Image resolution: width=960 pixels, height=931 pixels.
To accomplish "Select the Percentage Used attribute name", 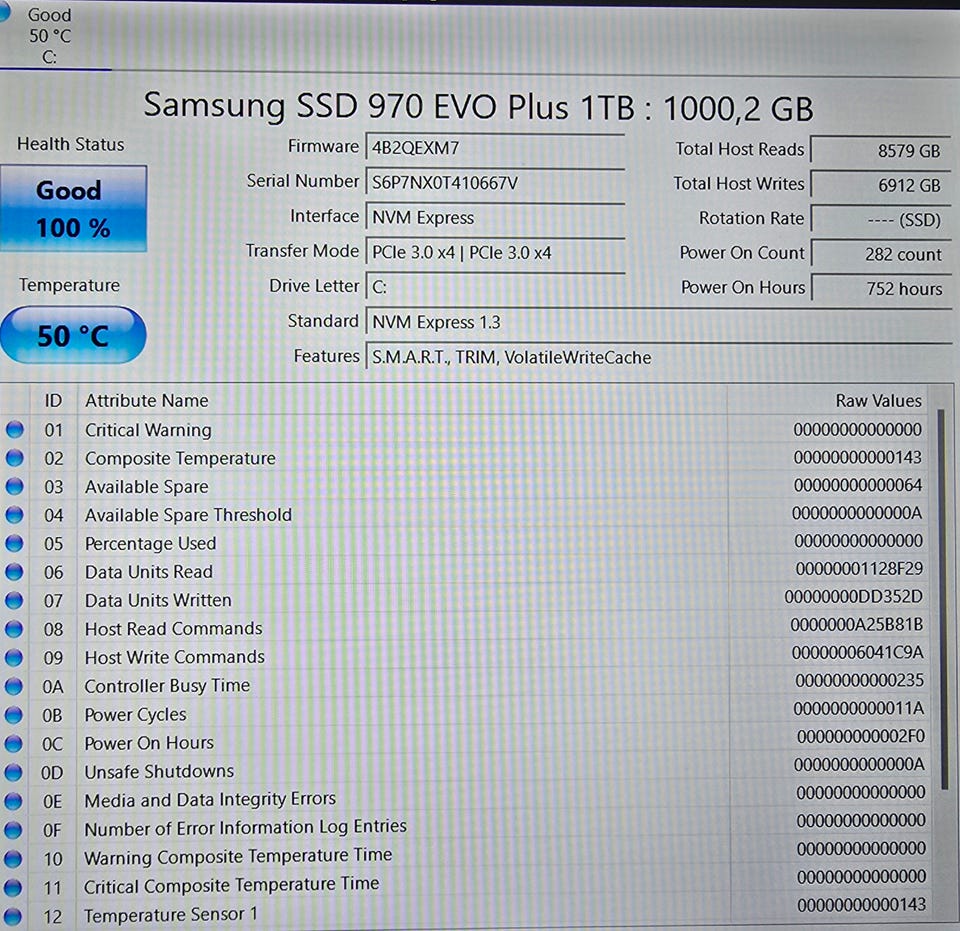I will pyautogui.click(x=150, y=544).
